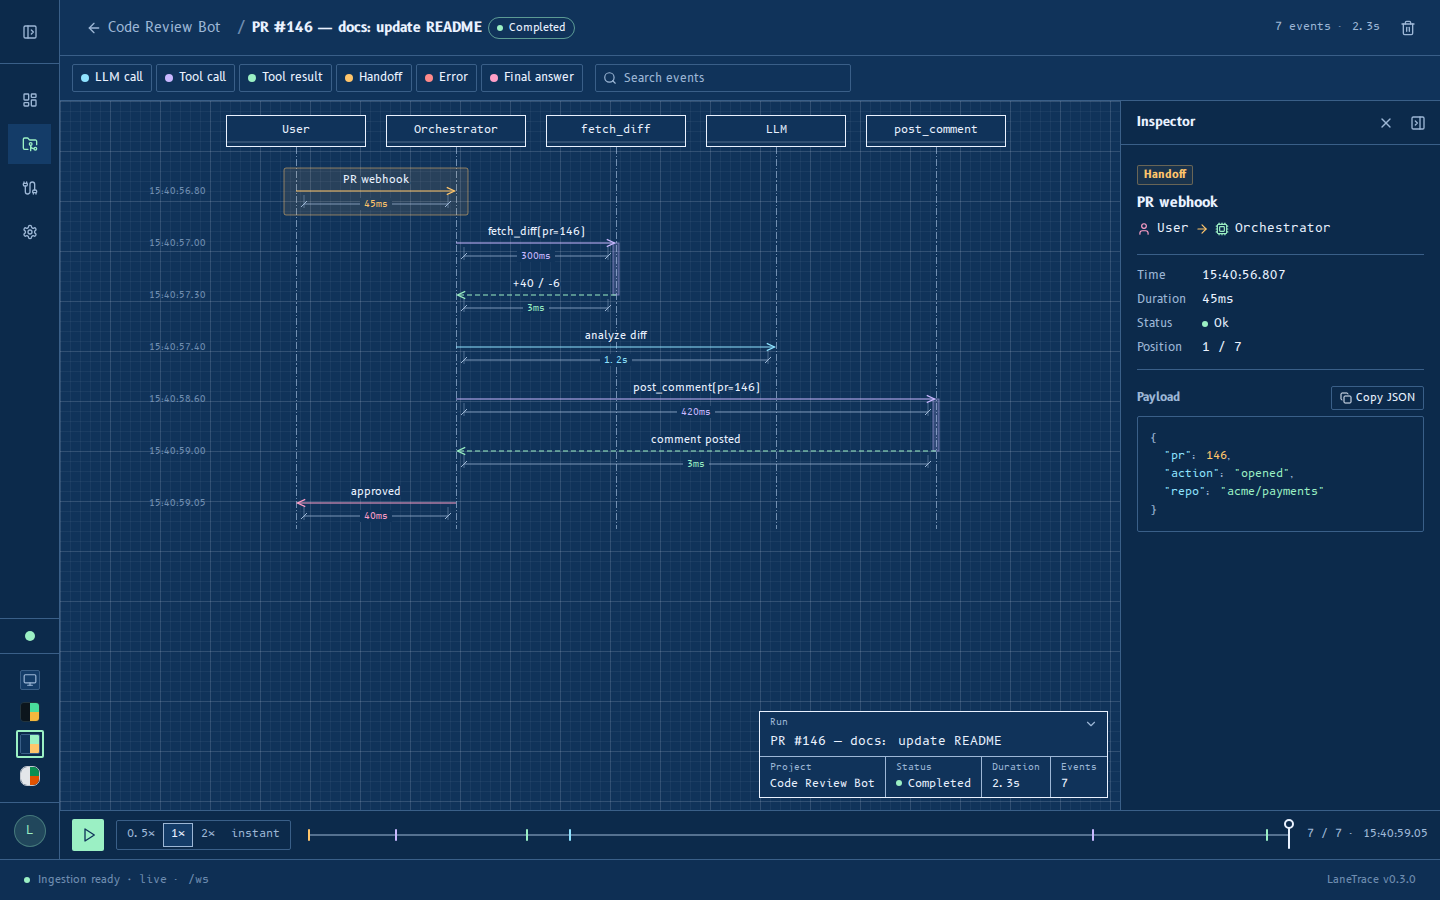Viewport: 1440px width, 900px height.
Task: Click the fetch_diff lane header
Action: coord(616,130)
